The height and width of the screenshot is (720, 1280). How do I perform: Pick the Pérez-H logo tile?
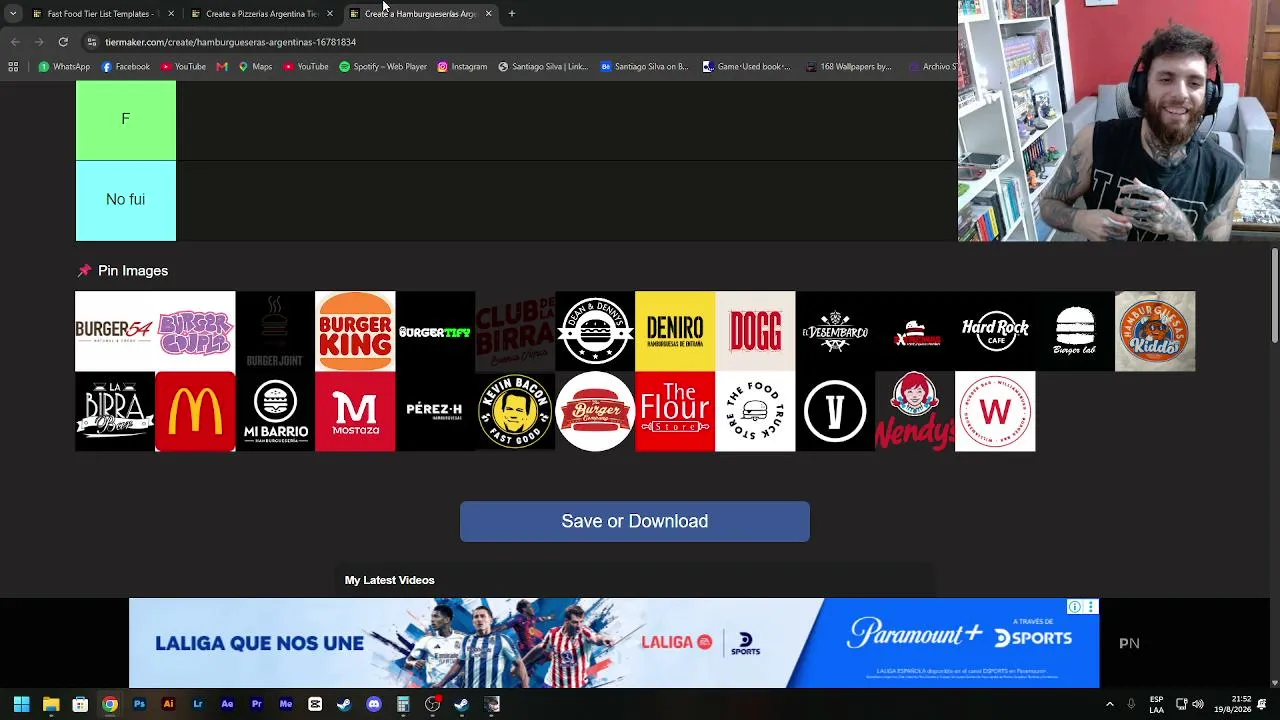435,411
